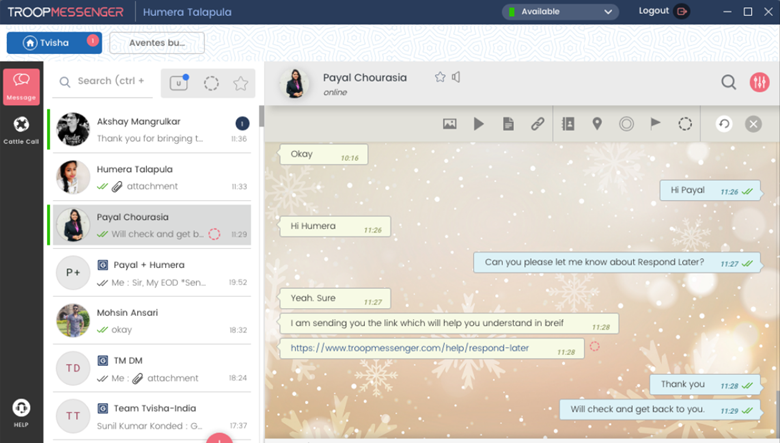
Task: Click Mohsin Ansari's avatar
Action: 73,320
